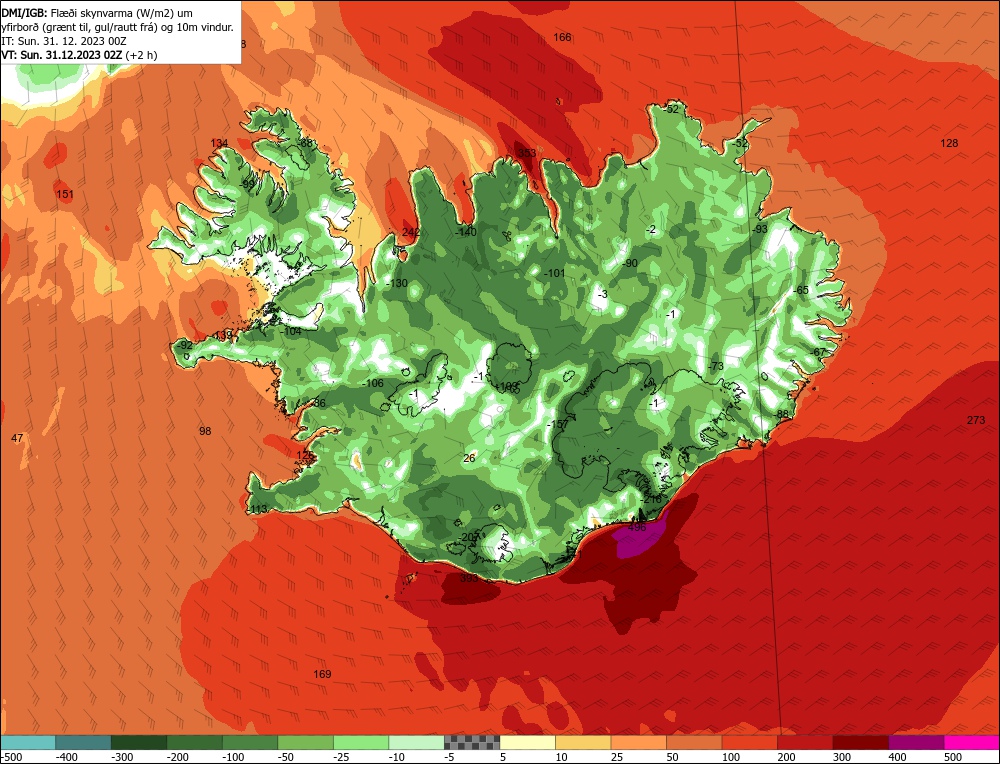
Task: Click the -67 value on the east coast
Action: (x=818, y=352)
